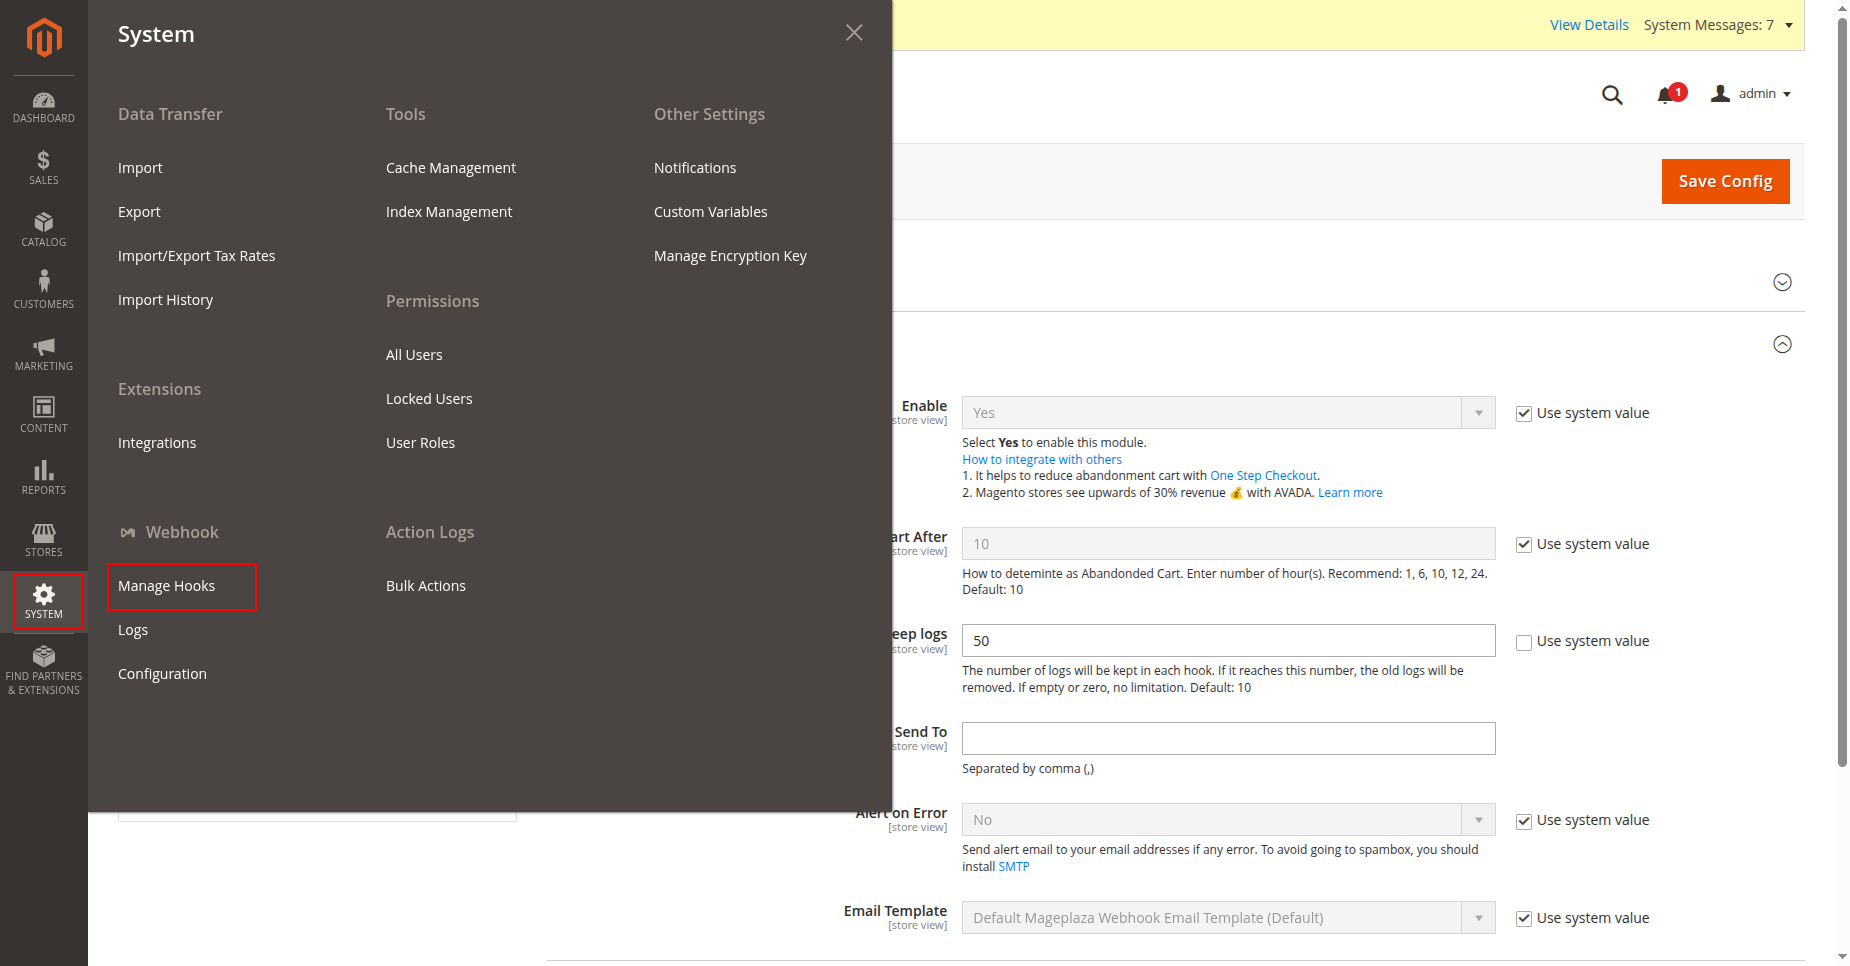
Task: Collapse the open config section chevron
Action: (x=1782, y=344)
